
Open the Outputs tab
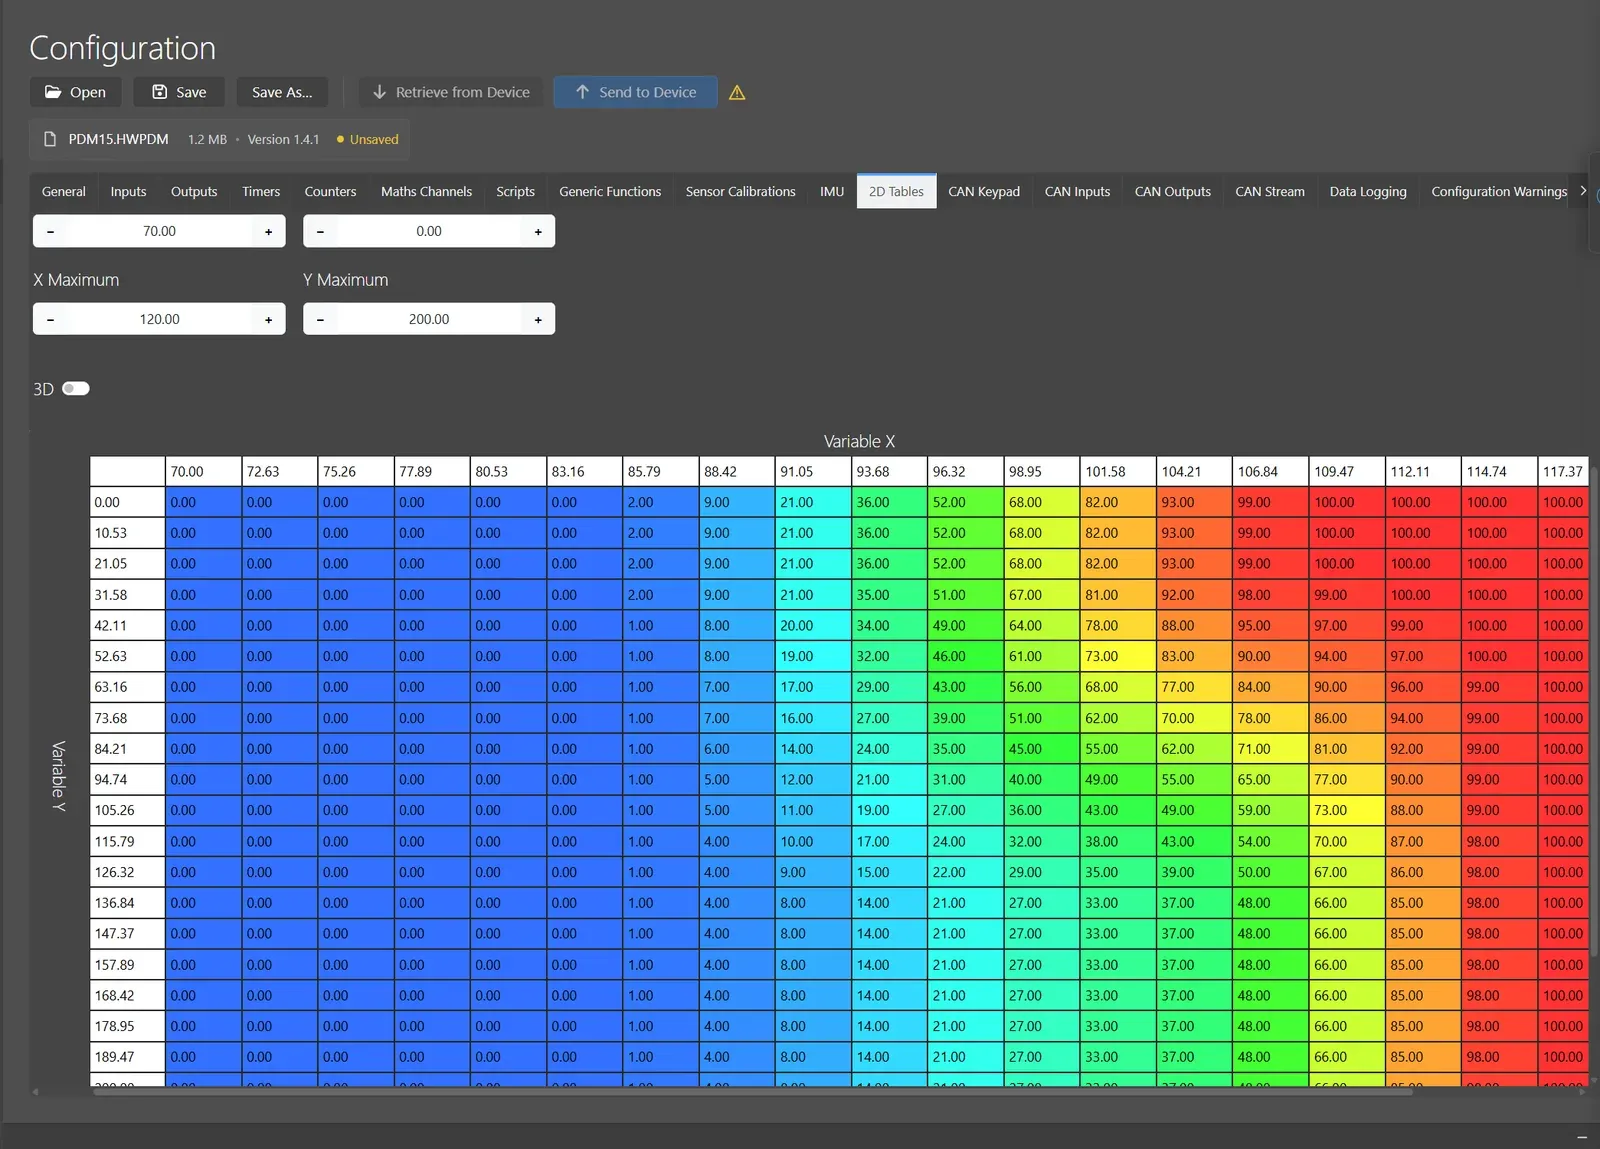[x=194, y=192]
